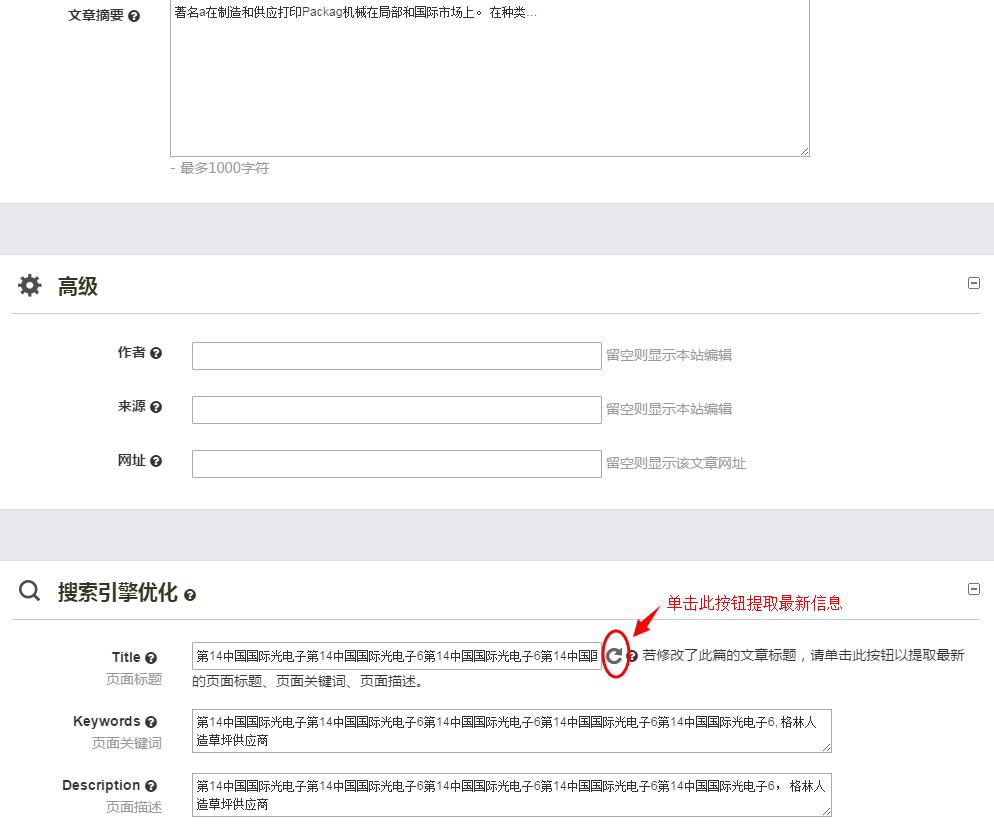Click into the 文章摘要 textarea

click(488, 80)
